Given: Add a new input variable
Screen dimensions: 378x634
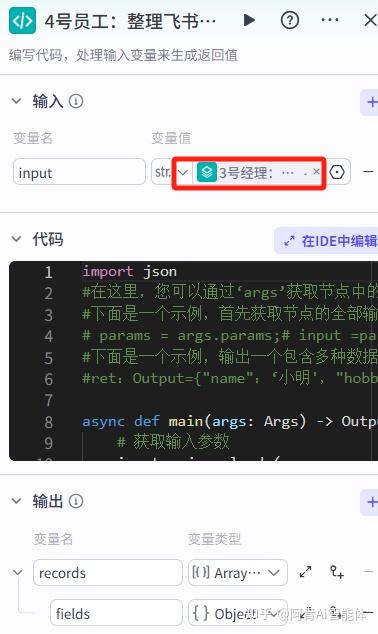Looking at the screenshot, I should point(371,102).
